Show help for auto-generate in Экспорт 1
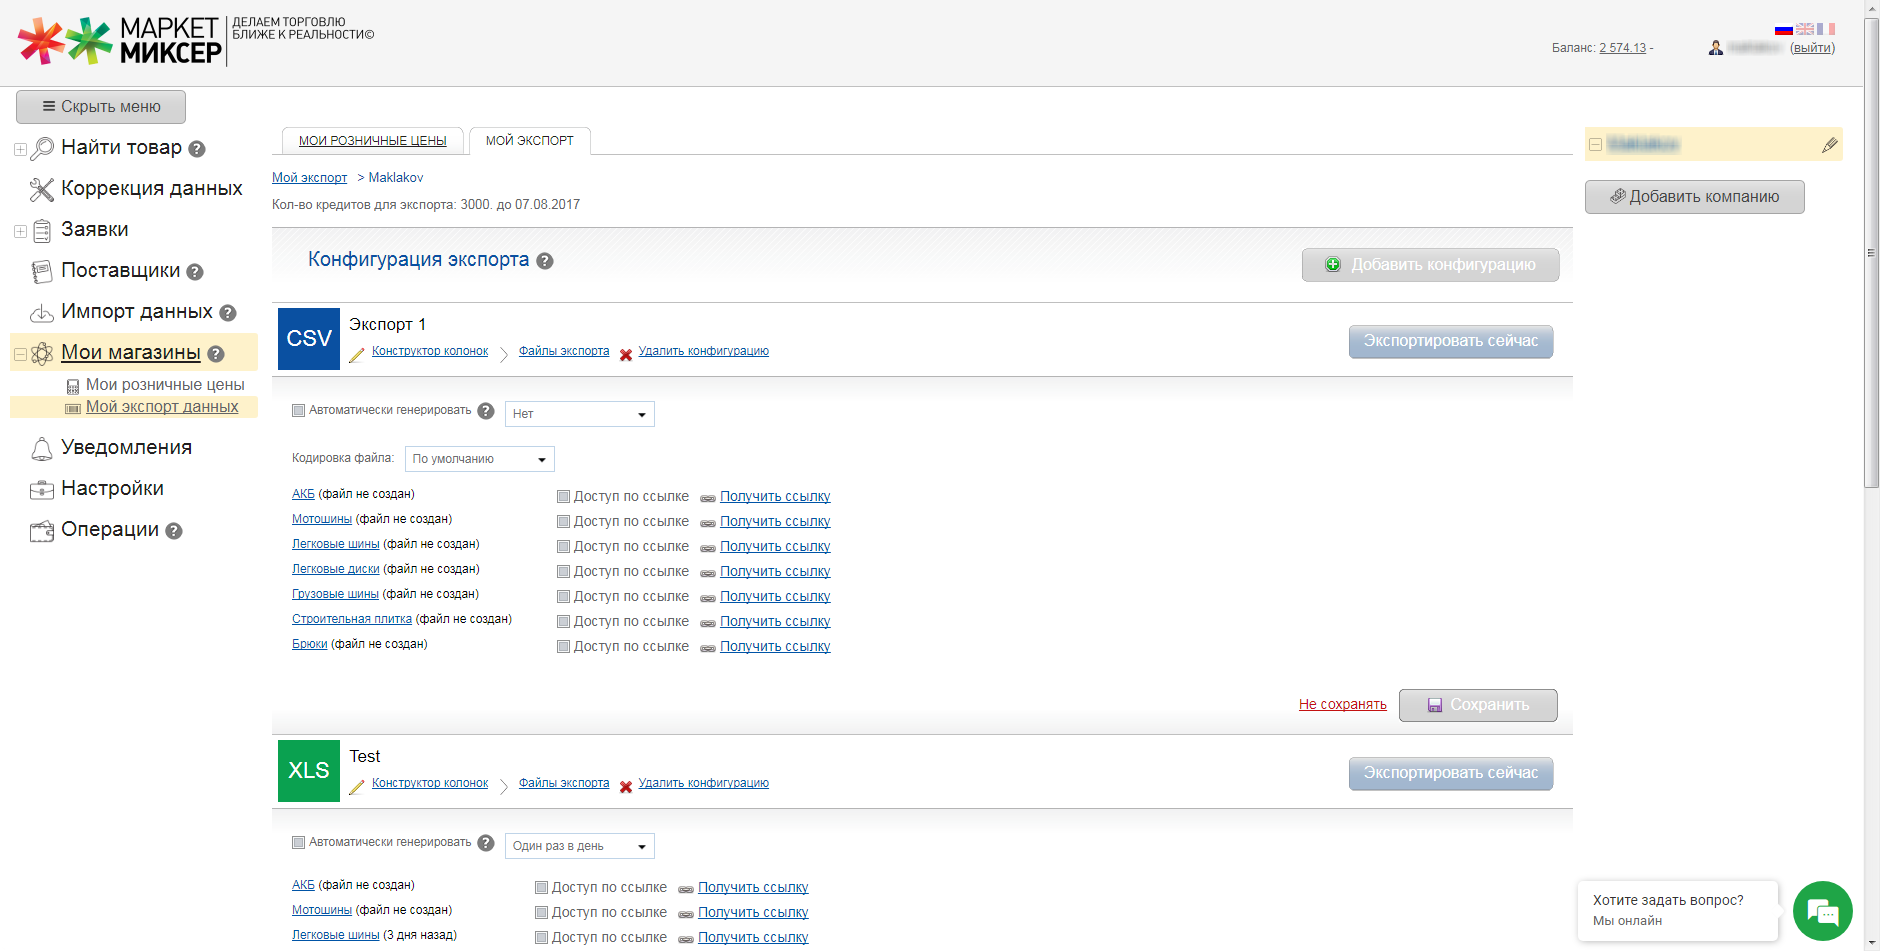This screenshot has height=951, width=1880. coord(486,411)
